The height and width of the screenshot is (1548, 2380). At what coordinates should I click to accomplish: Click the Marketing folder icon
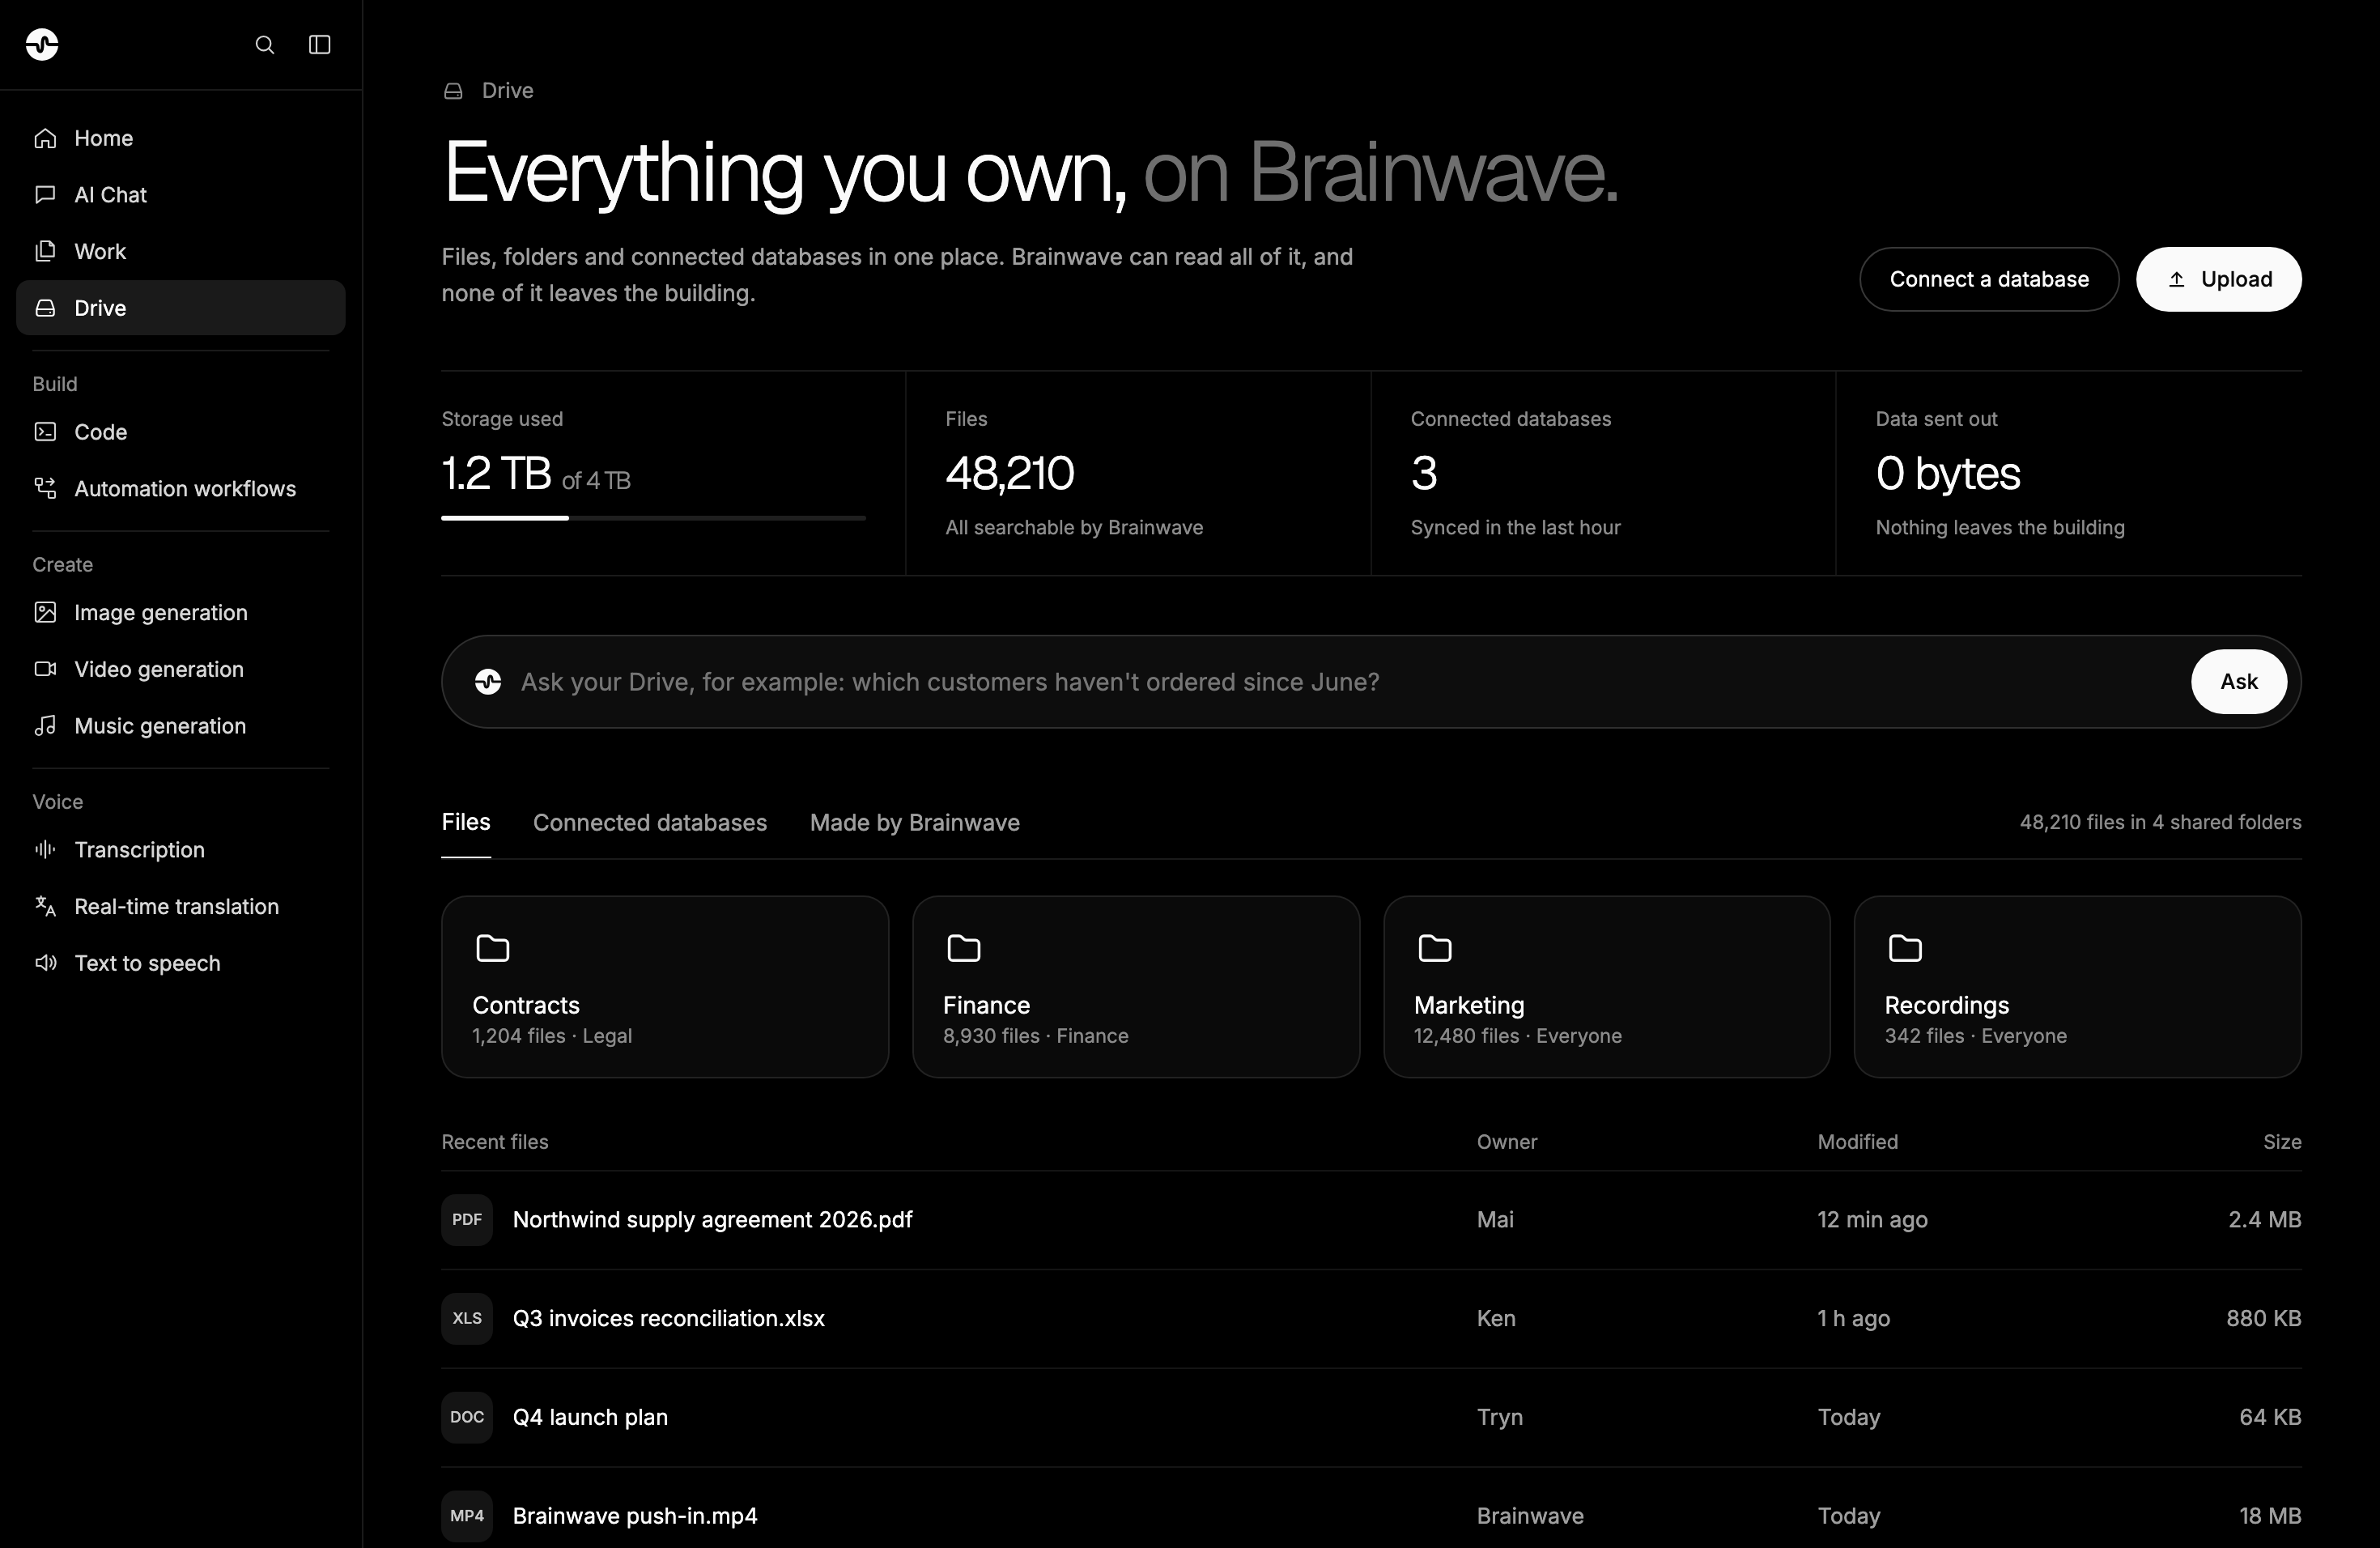[1434, 948]
